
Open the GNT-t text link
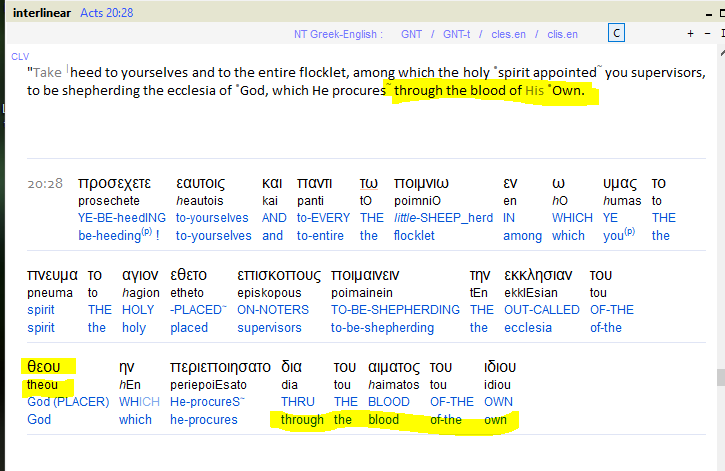[x=459, y=34]
